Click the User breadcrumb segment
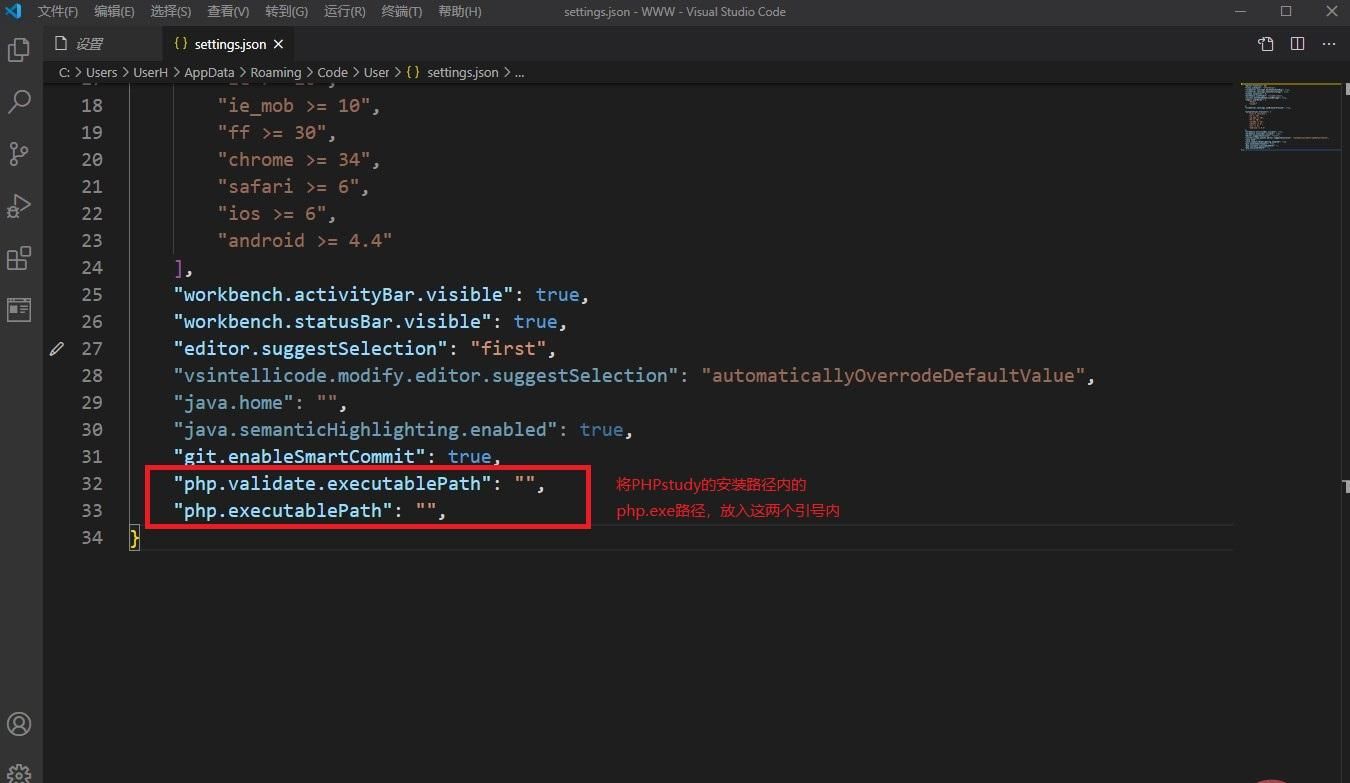This screenshot has height=783, width=1350. pos(376,72)
